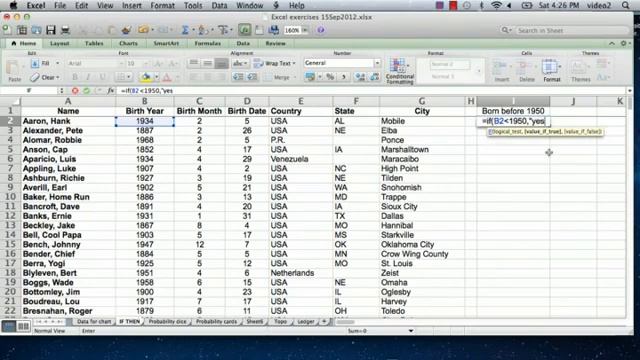
Task: Click the new workbook icon
Action: (x=7, y=30)
